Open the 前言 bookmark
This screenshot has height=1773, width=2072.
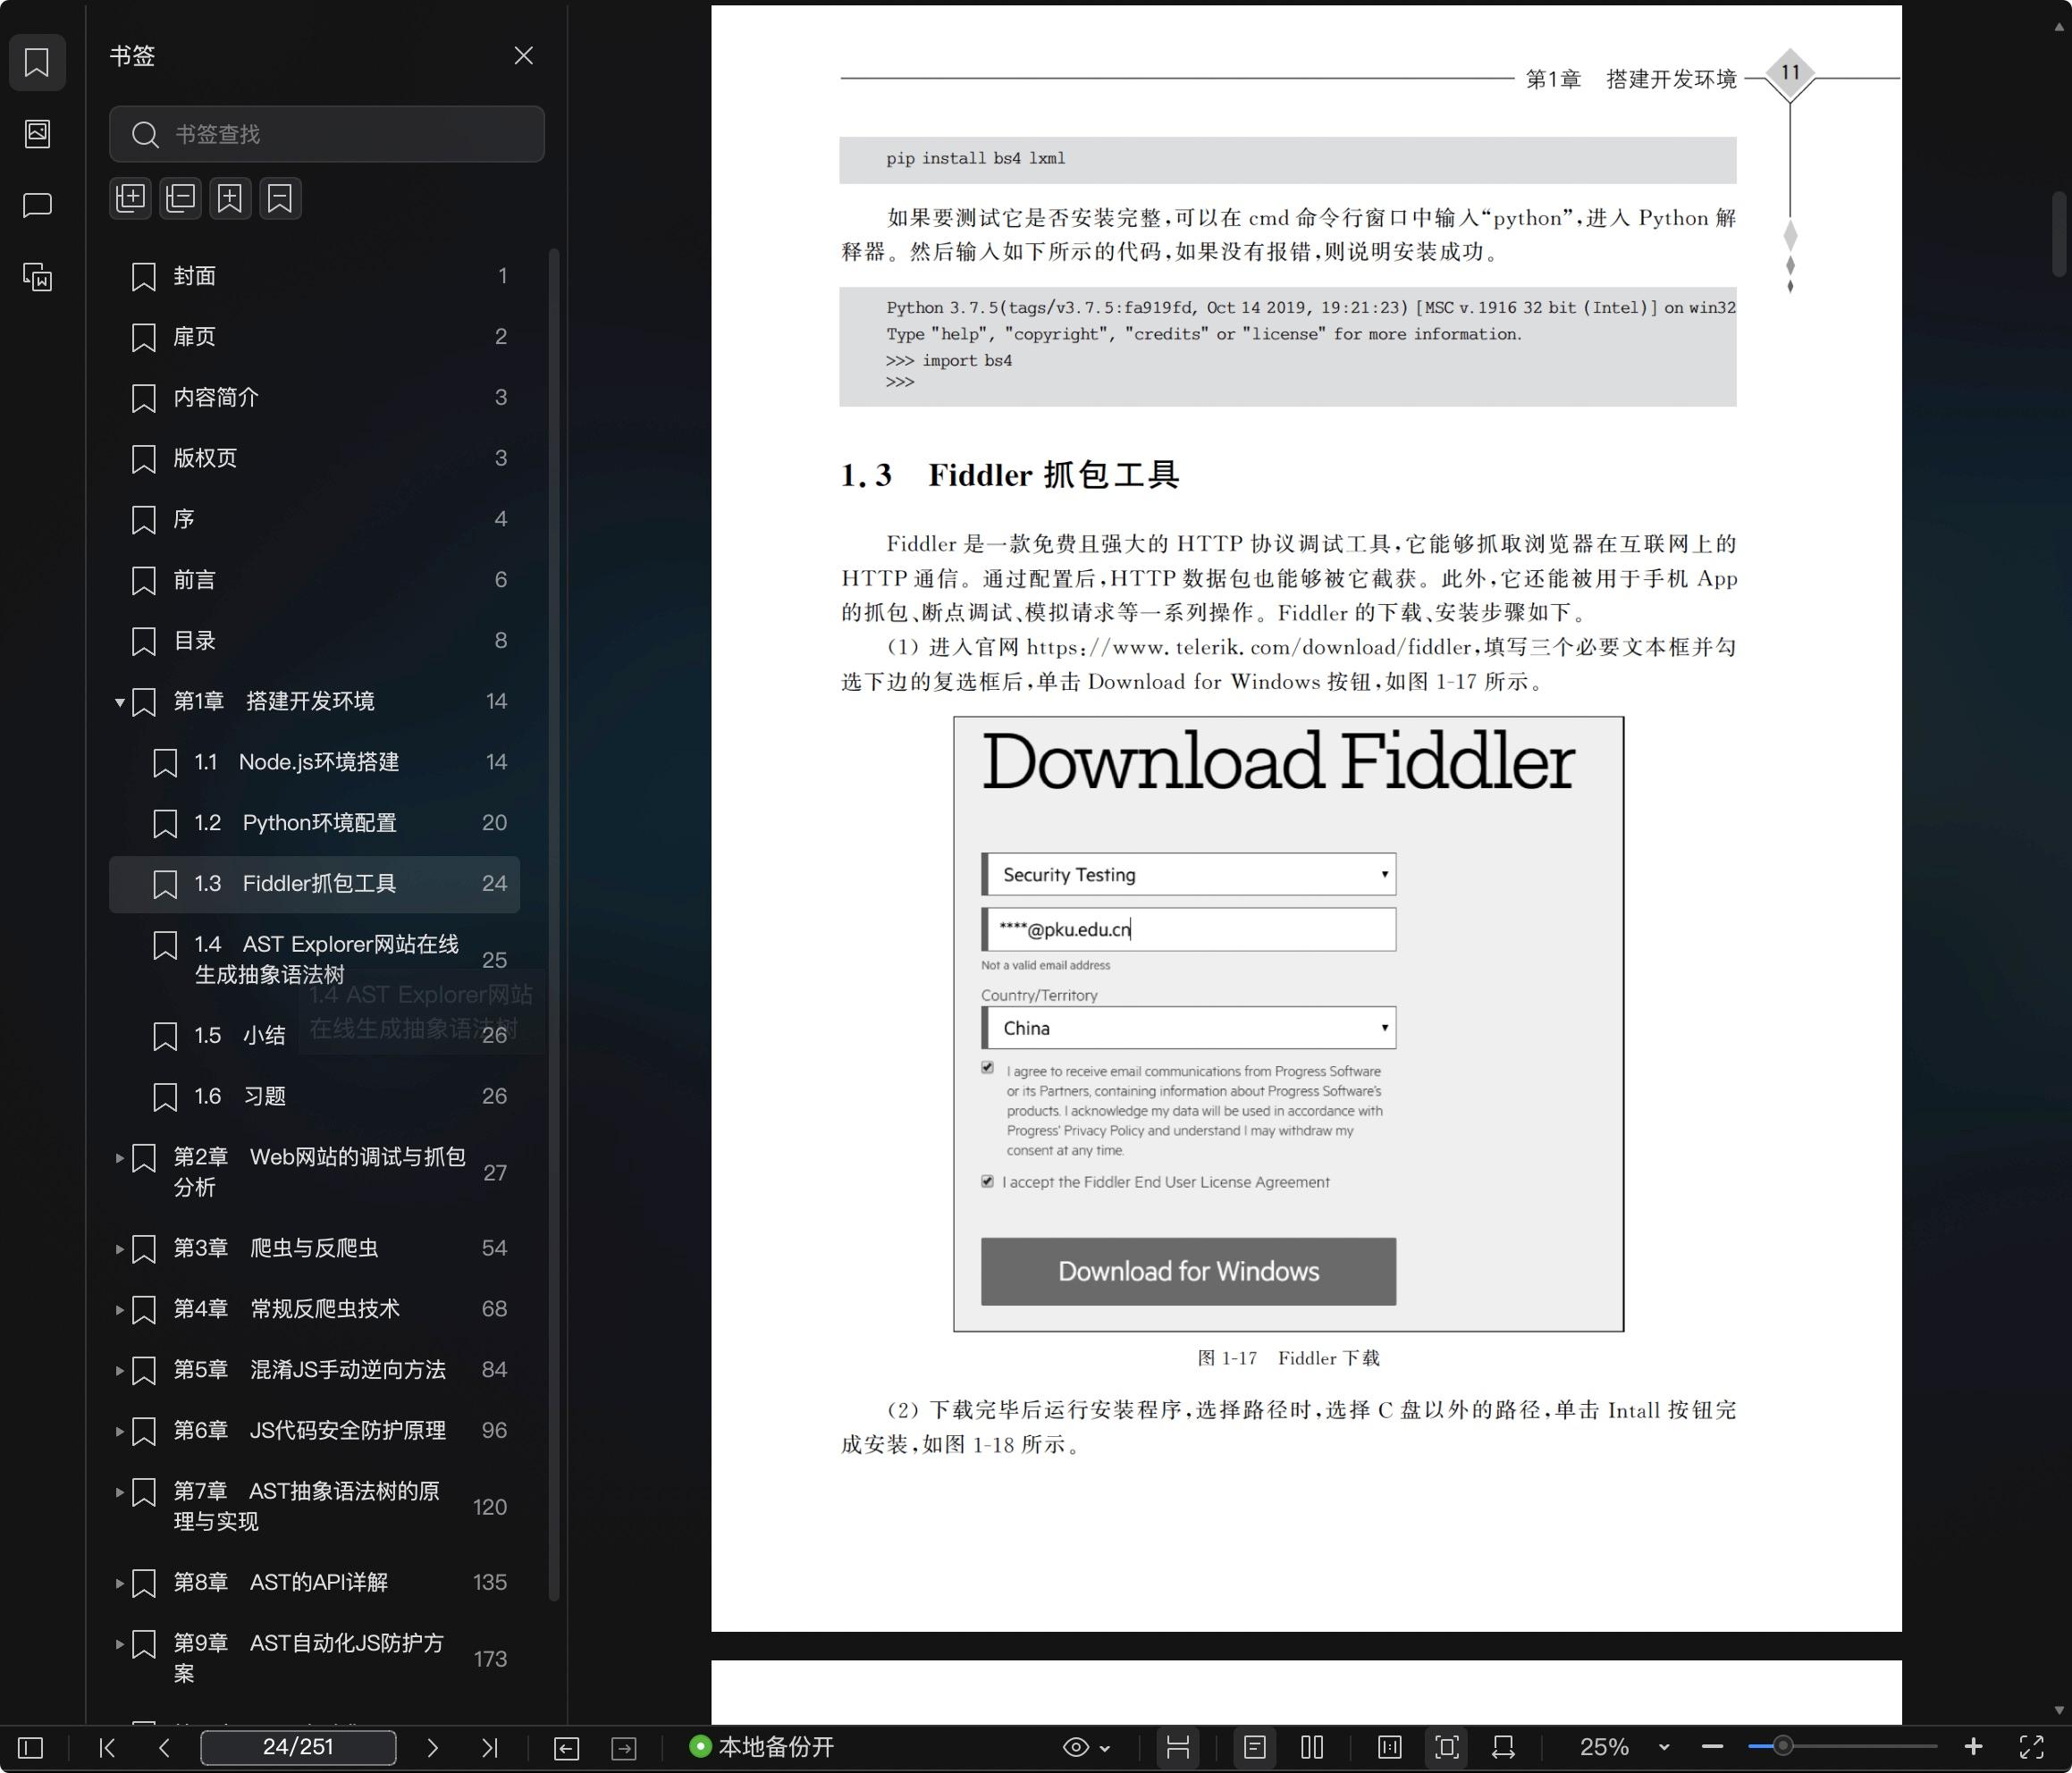click(314, 580)
